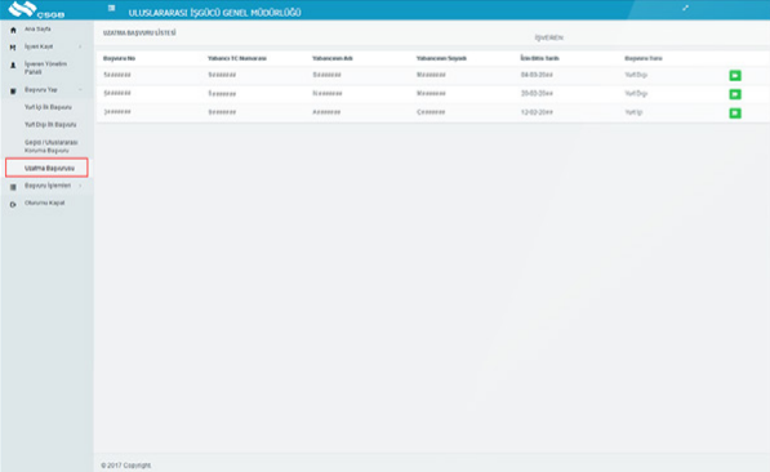
Task: Open Yurt İçi İlk Başvuru menu item
Action: click(49, 107)
